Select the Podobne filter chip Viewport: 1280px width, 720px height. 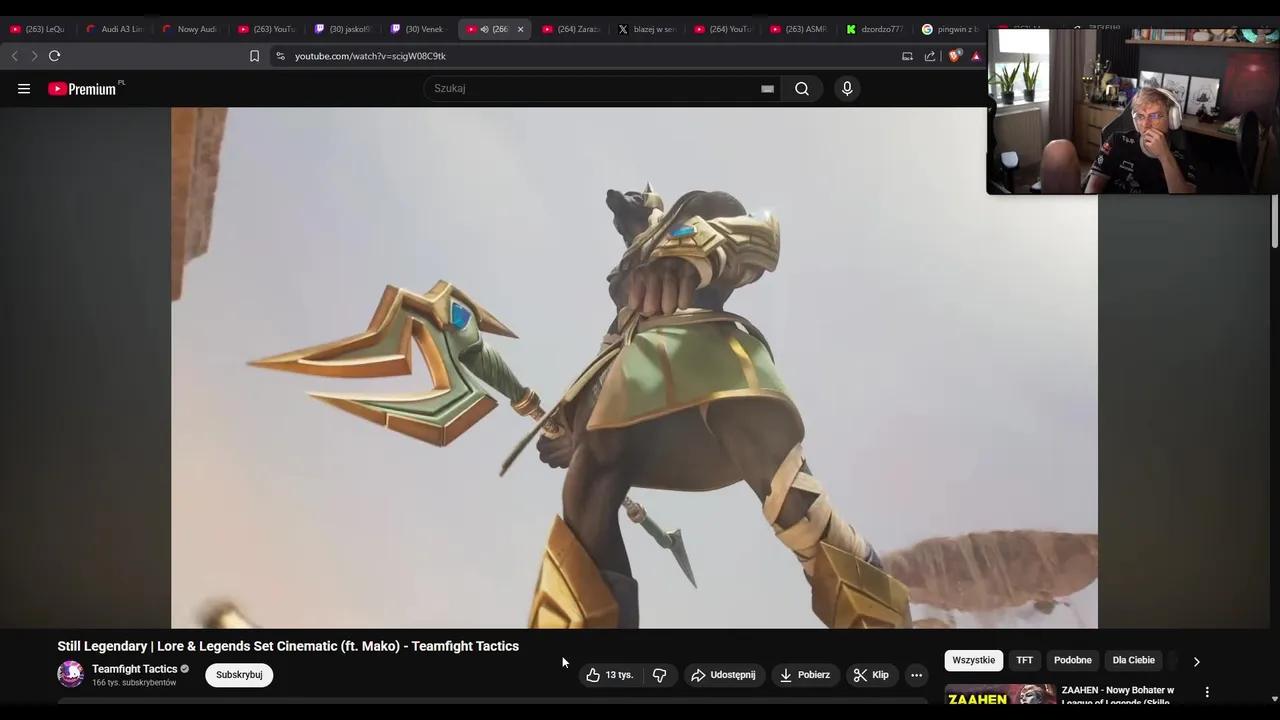point(1073,660)
